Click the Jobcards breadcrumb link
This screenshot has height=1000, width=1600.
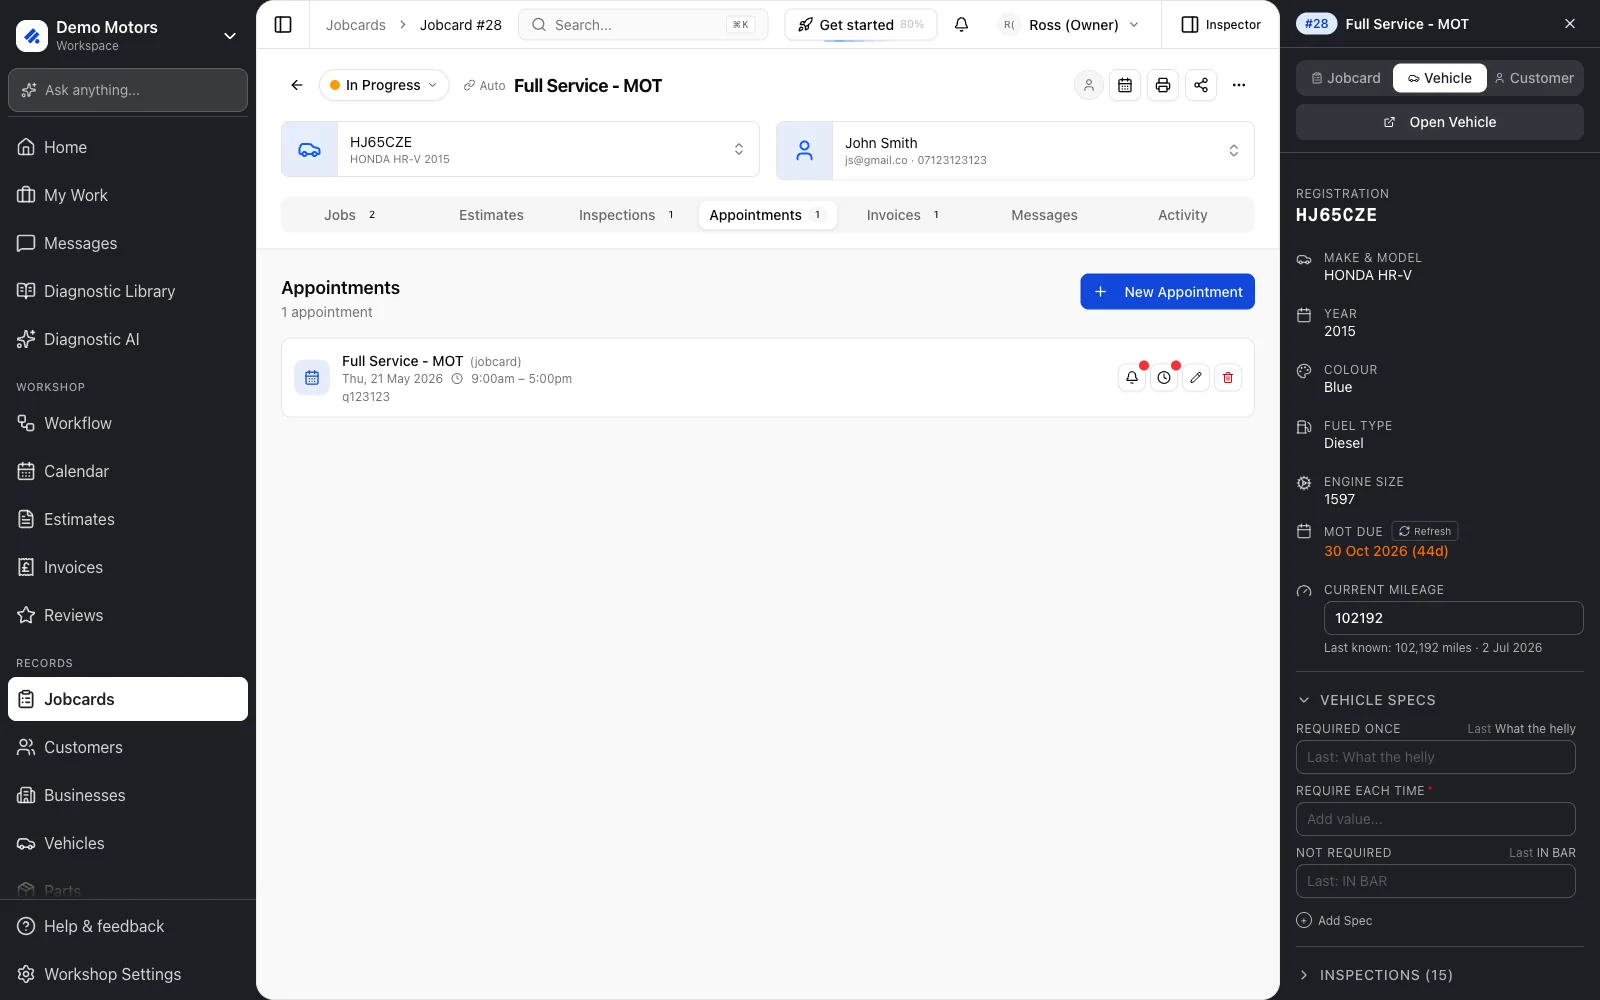click(x=356, y=25)
